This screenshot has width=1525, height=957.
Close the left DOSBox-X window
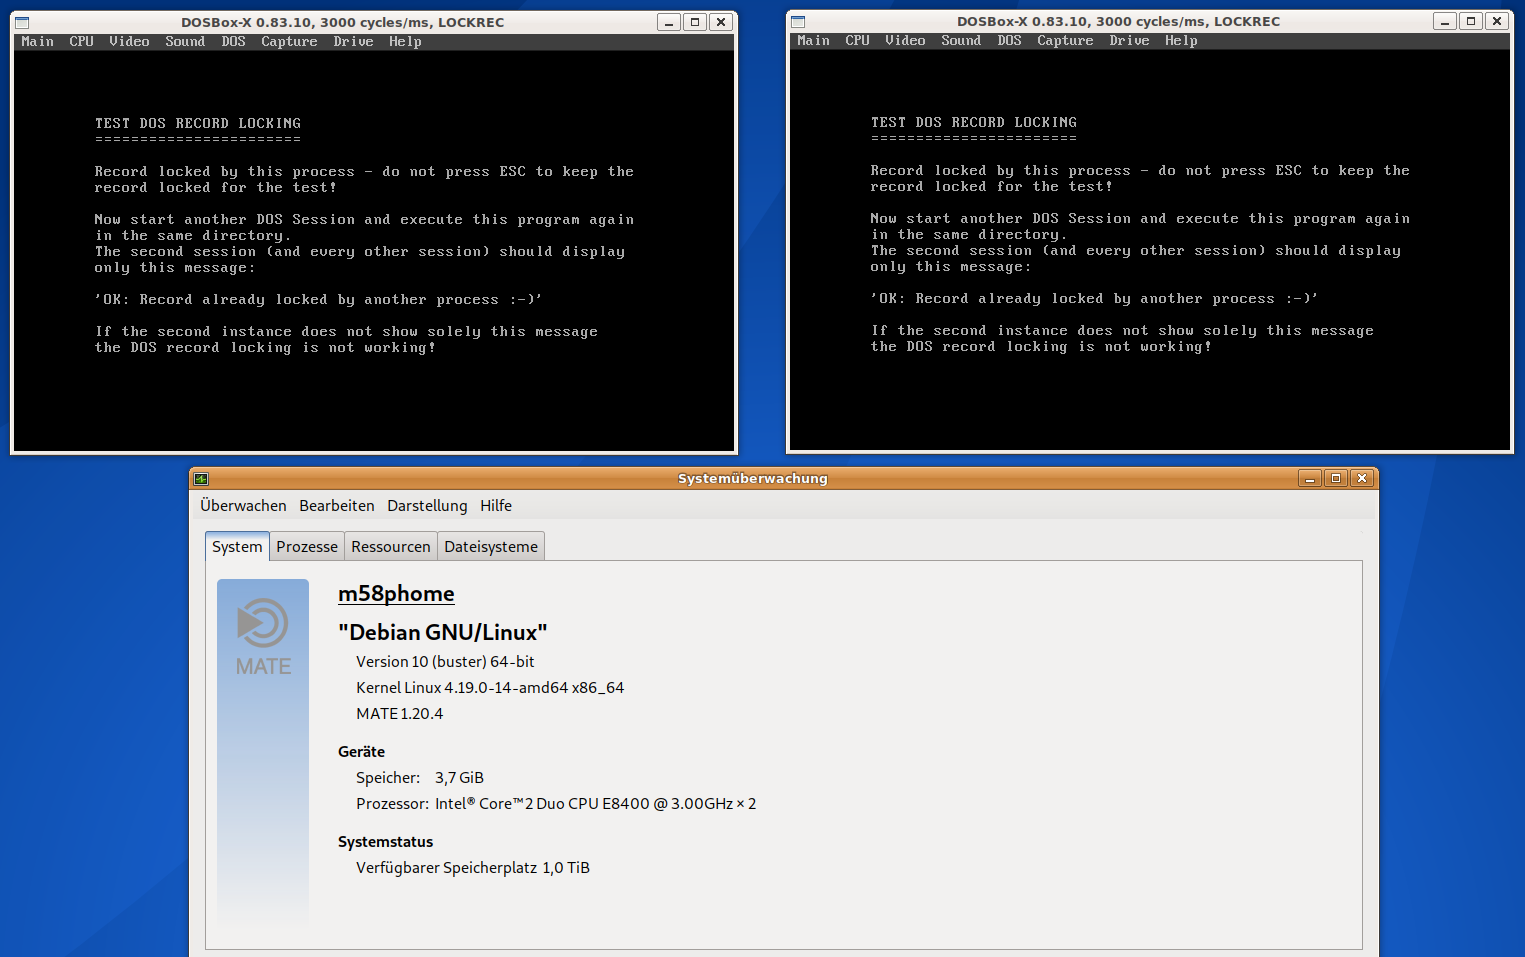click(x=721, y=22)
